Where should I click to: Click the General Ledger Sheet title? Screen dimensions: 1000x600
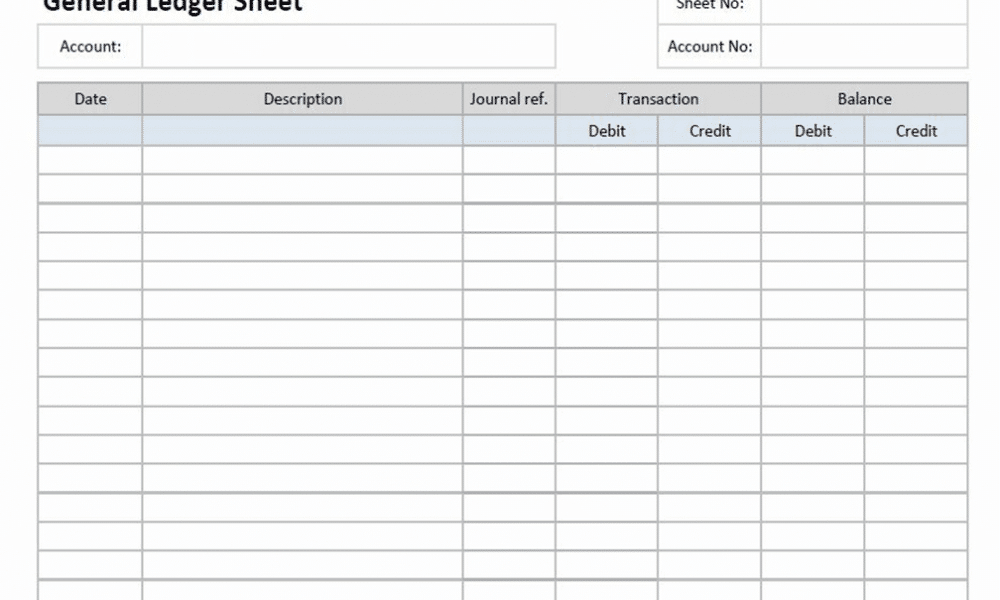coord(172,6)
